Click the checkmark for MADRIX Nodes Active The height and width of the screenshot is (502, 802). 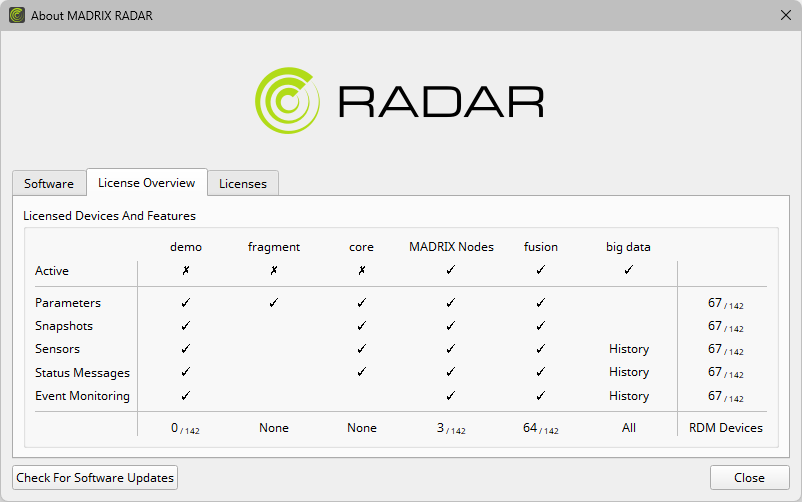[x=451, y=270]
